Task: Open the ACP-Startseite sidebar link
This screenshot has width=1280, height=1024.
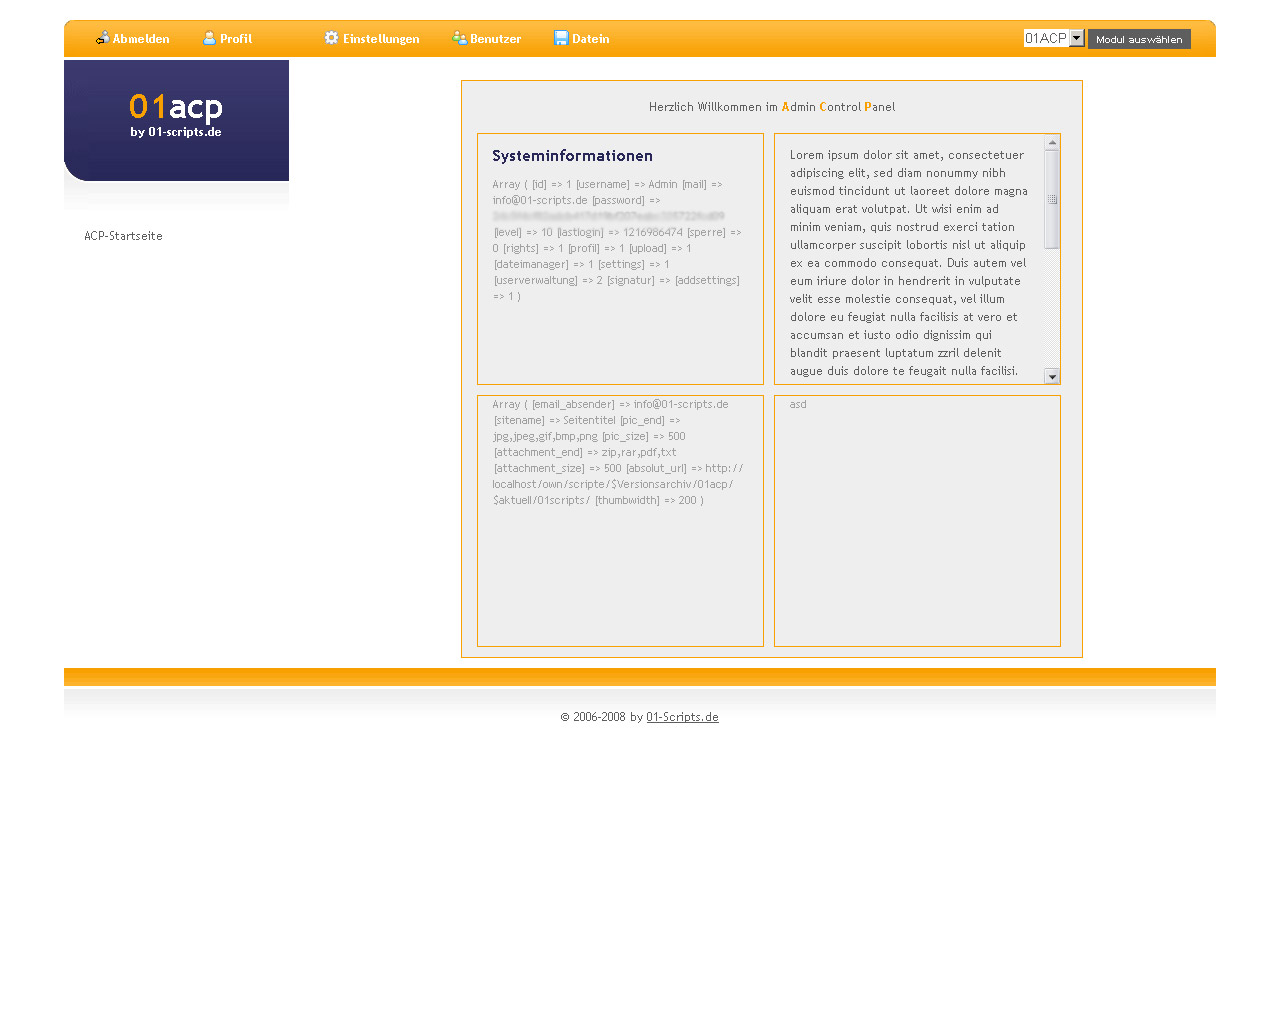Action: [123, 236]
